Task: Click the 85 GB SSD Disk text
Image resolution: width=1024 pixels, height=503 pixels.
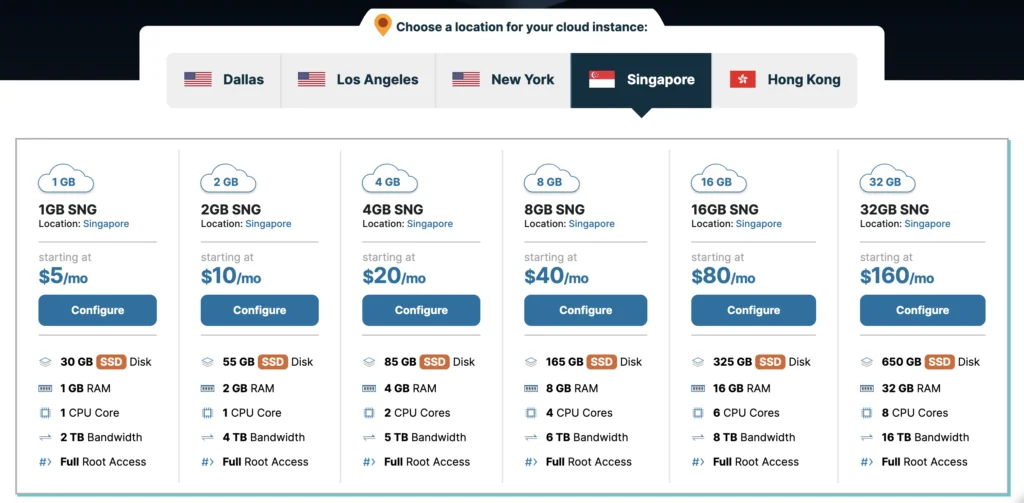Action: pyautogui.click(x=430, y=362)
